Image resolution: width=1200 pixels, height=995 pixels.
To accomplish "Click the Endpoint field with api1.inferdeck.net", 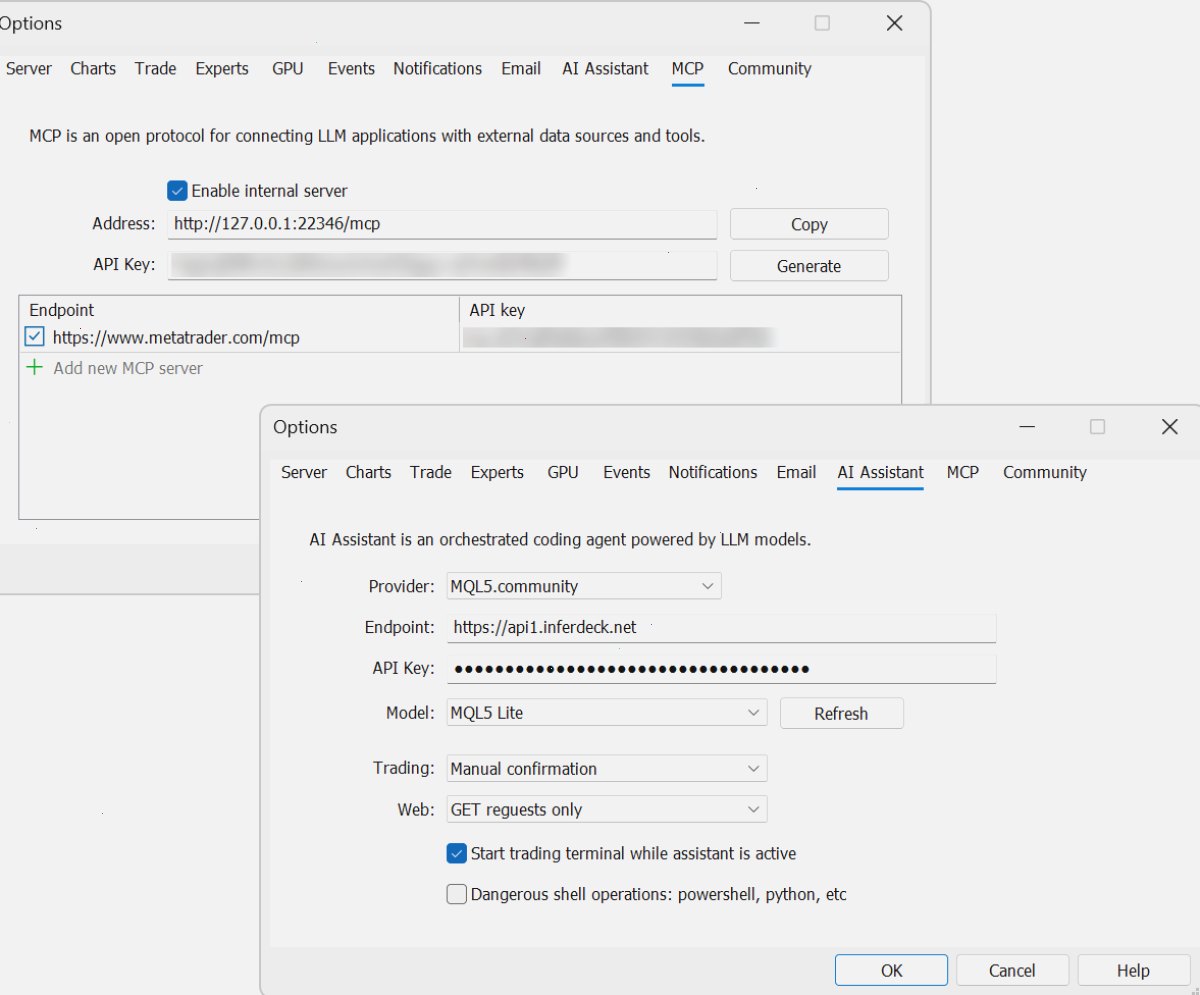I will (721, 628).
